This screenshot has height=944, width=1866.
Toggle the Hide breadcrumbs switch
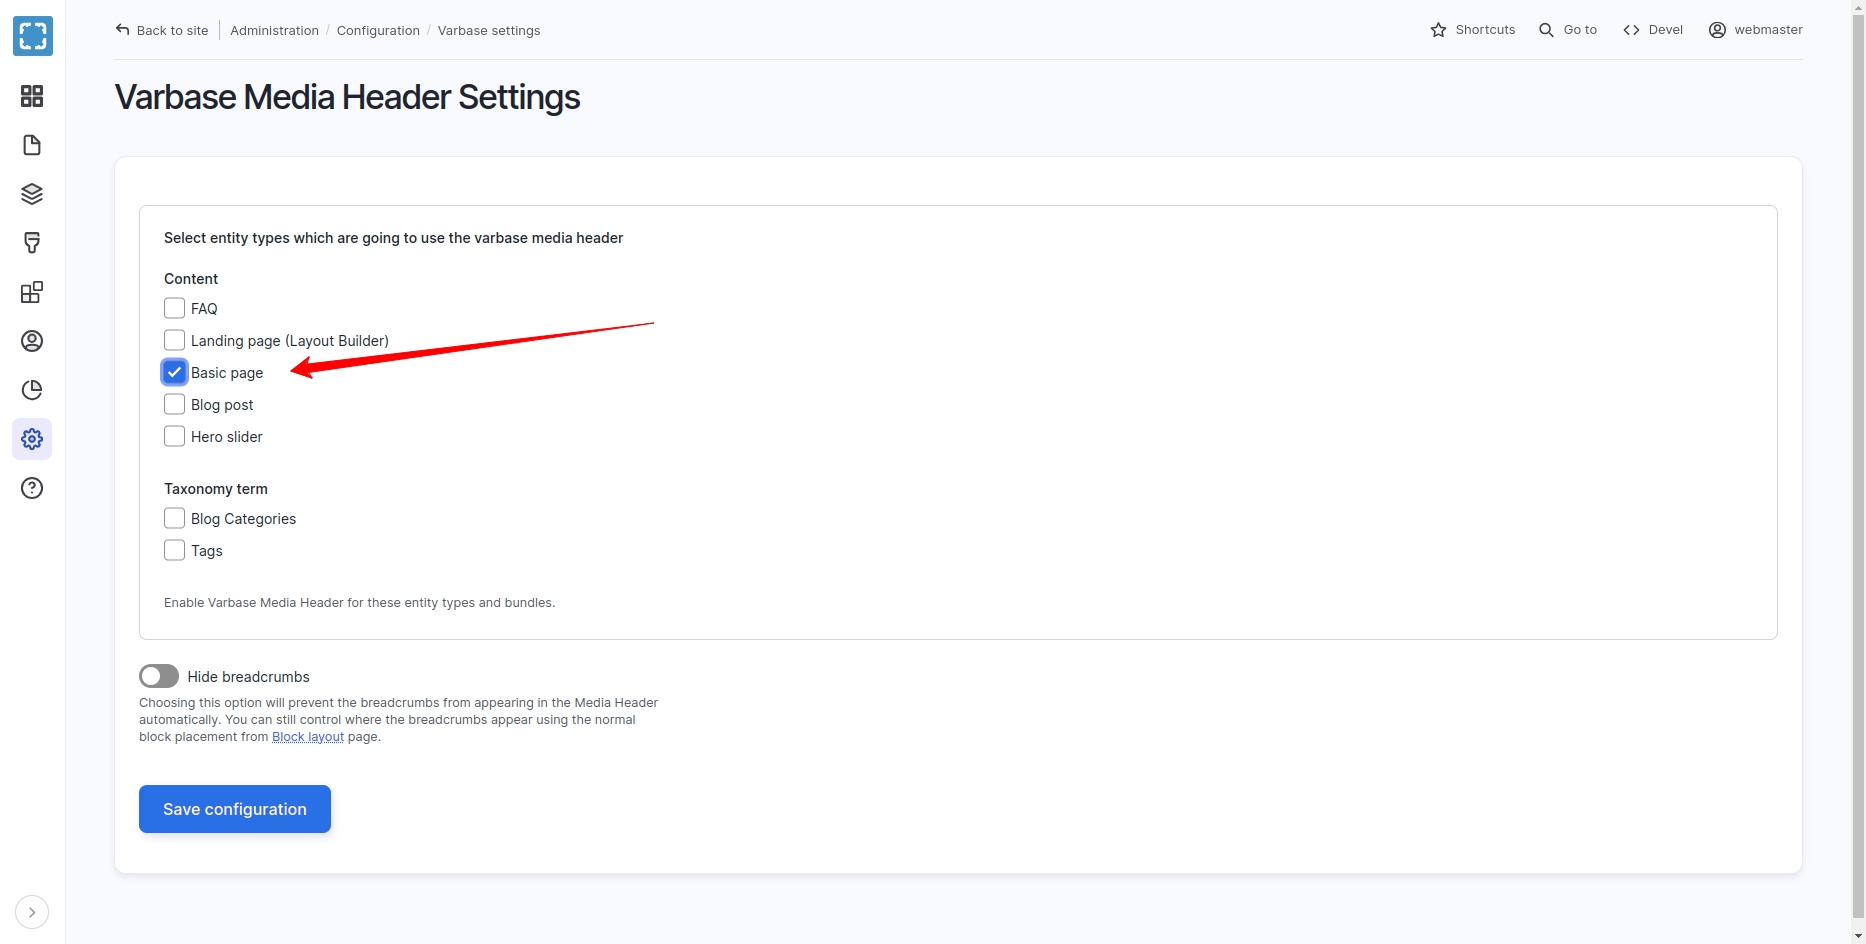tap(159, 677)
